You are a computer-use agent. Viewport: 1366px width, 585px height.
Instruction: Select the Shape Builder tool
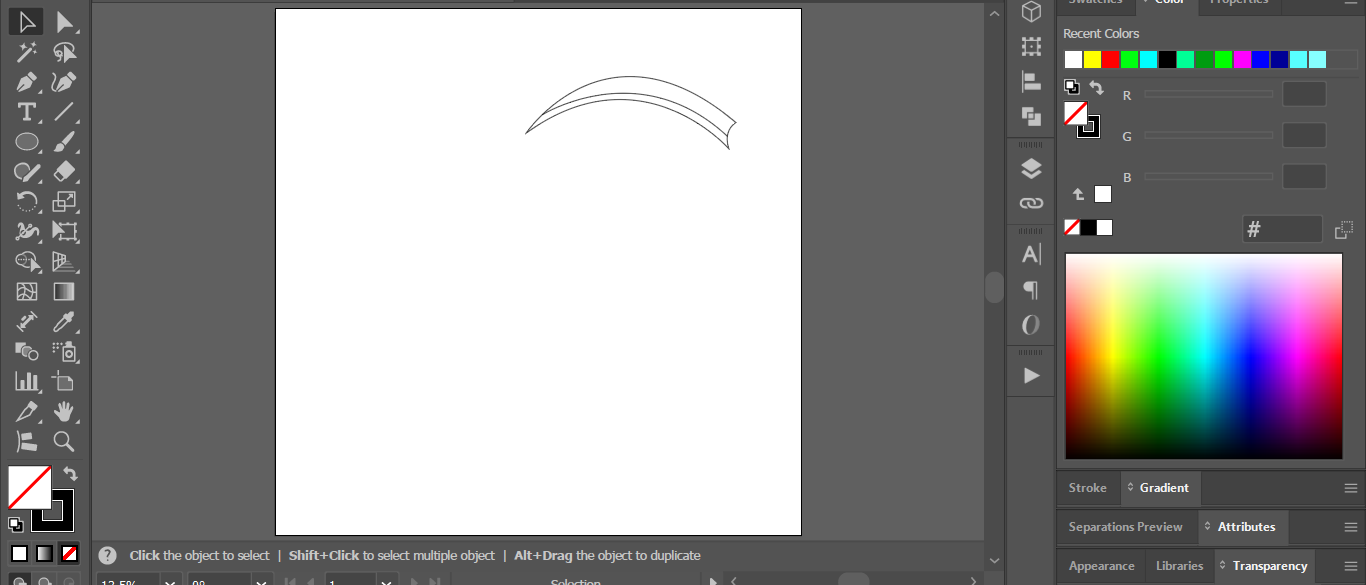point(27,262)
